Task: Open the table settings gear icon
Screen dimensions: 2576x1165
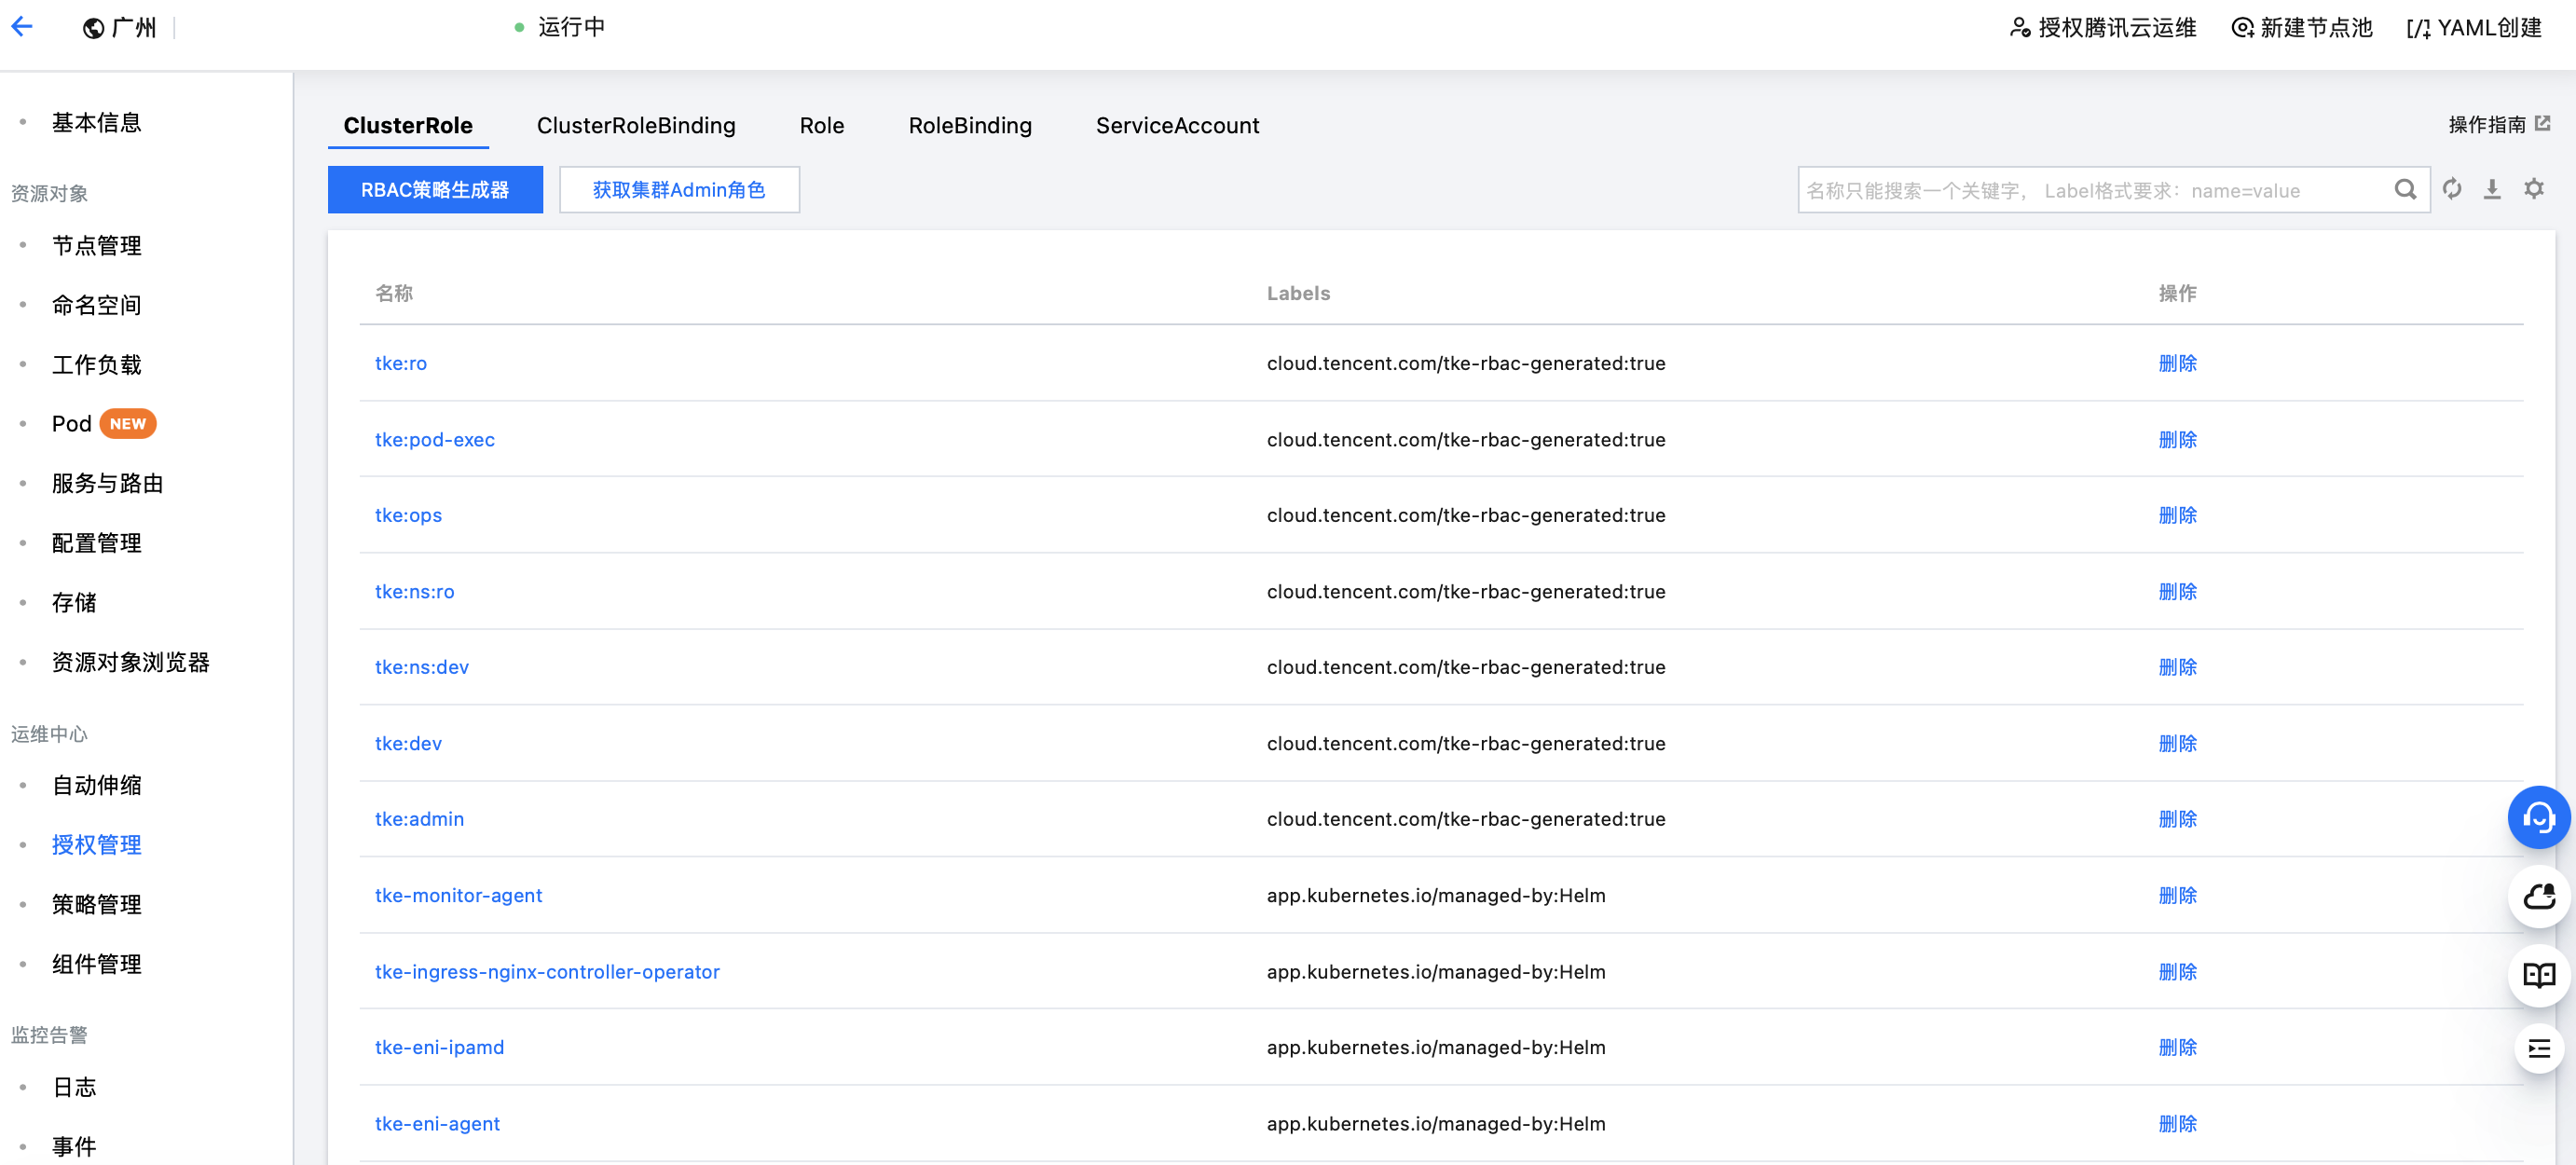Action: click(x=2533, y=189)
